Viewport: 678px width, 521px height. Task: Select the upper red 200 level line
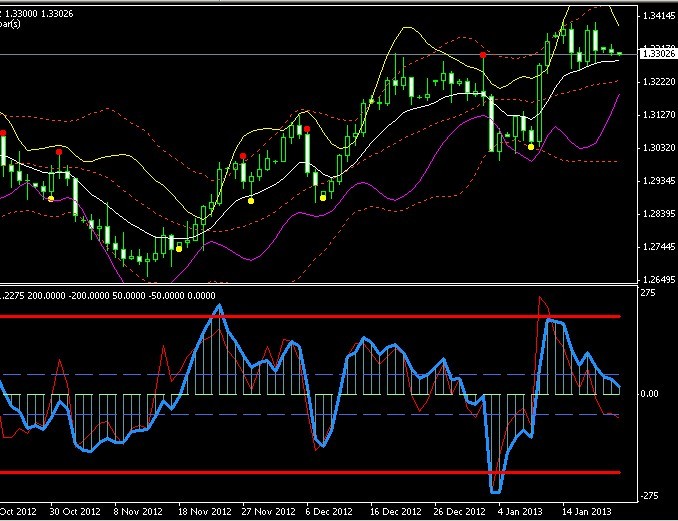click(310, 316)
